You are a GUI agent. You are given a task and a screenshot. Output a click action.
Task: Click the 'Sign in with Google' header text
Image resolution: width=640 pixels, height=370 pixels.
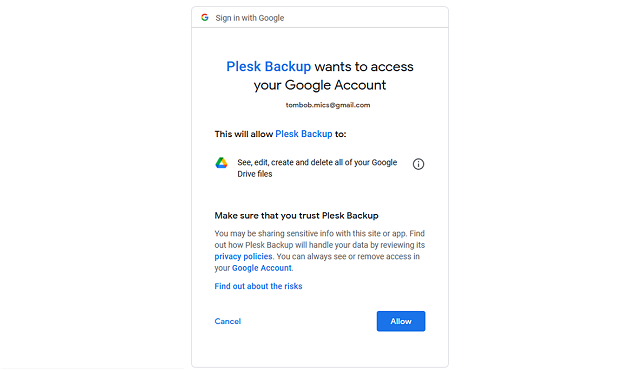[250, 18]
